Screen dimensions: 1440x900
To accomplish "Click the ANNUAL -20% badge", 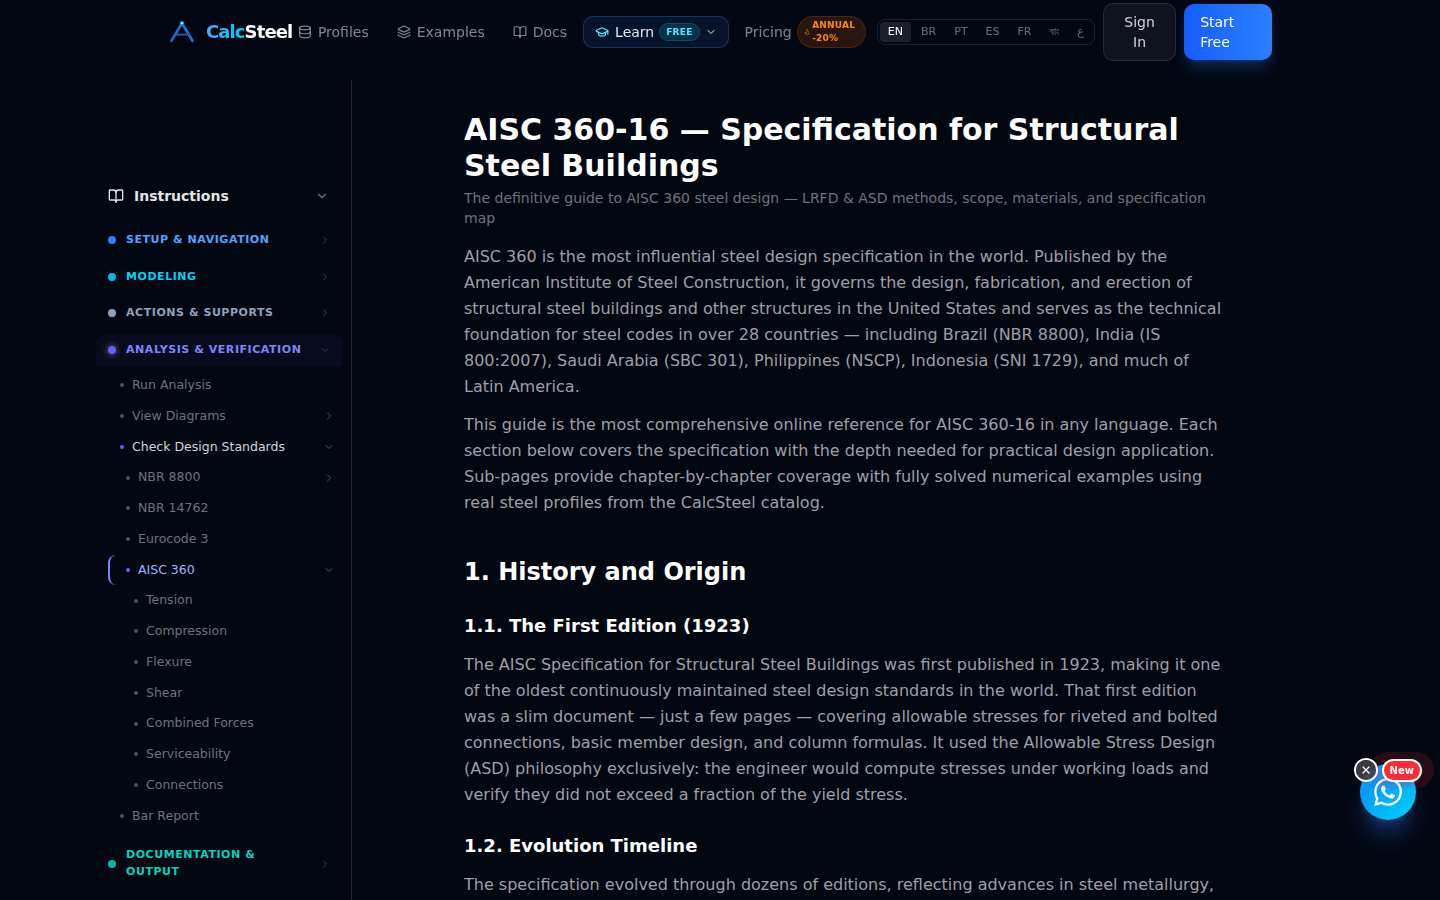I will [x=831, y=32].
